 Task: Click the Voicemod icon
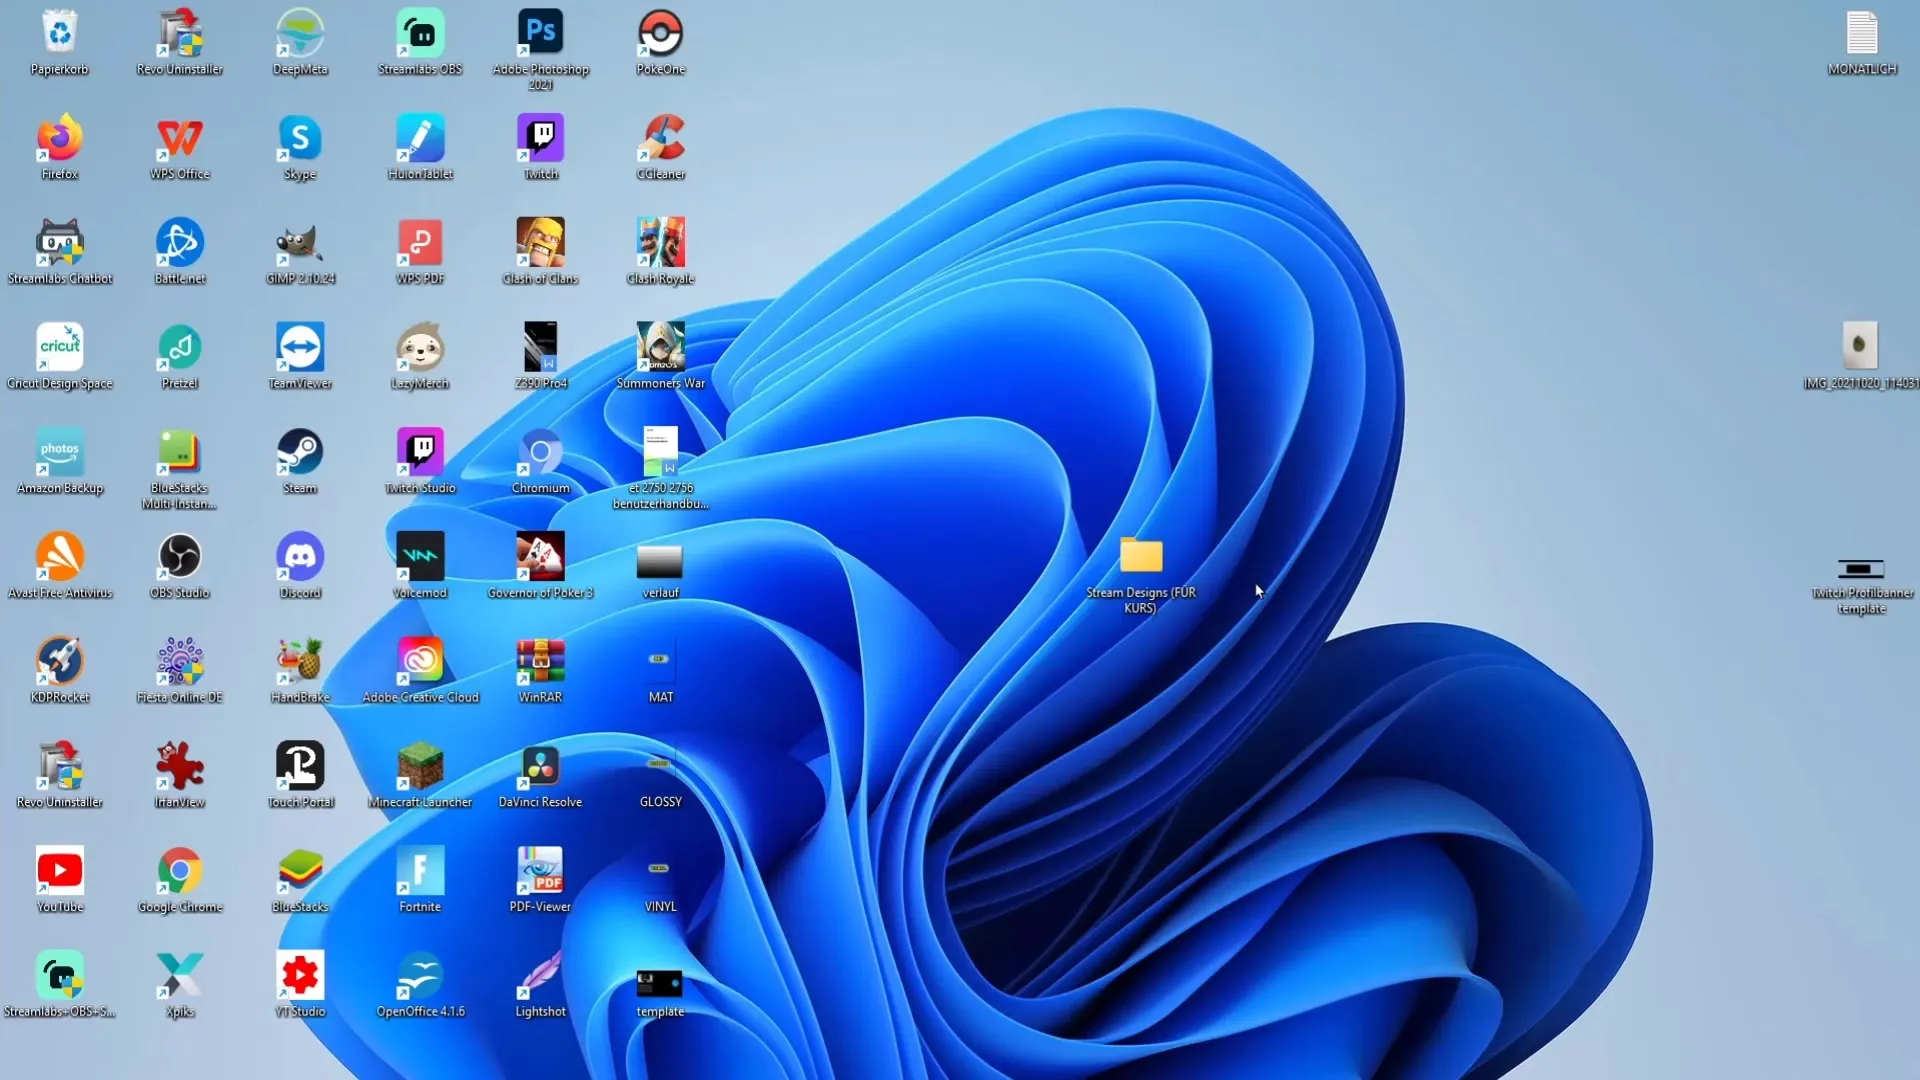(x=420, y=557)
